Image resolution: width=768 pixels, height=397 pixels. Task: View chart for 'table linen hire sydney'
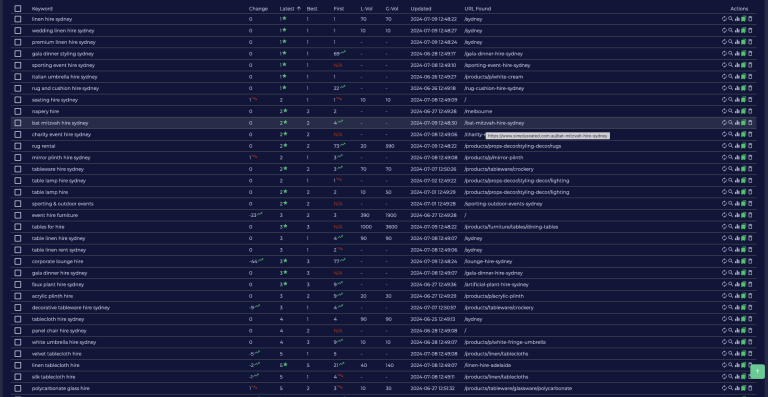737,238
